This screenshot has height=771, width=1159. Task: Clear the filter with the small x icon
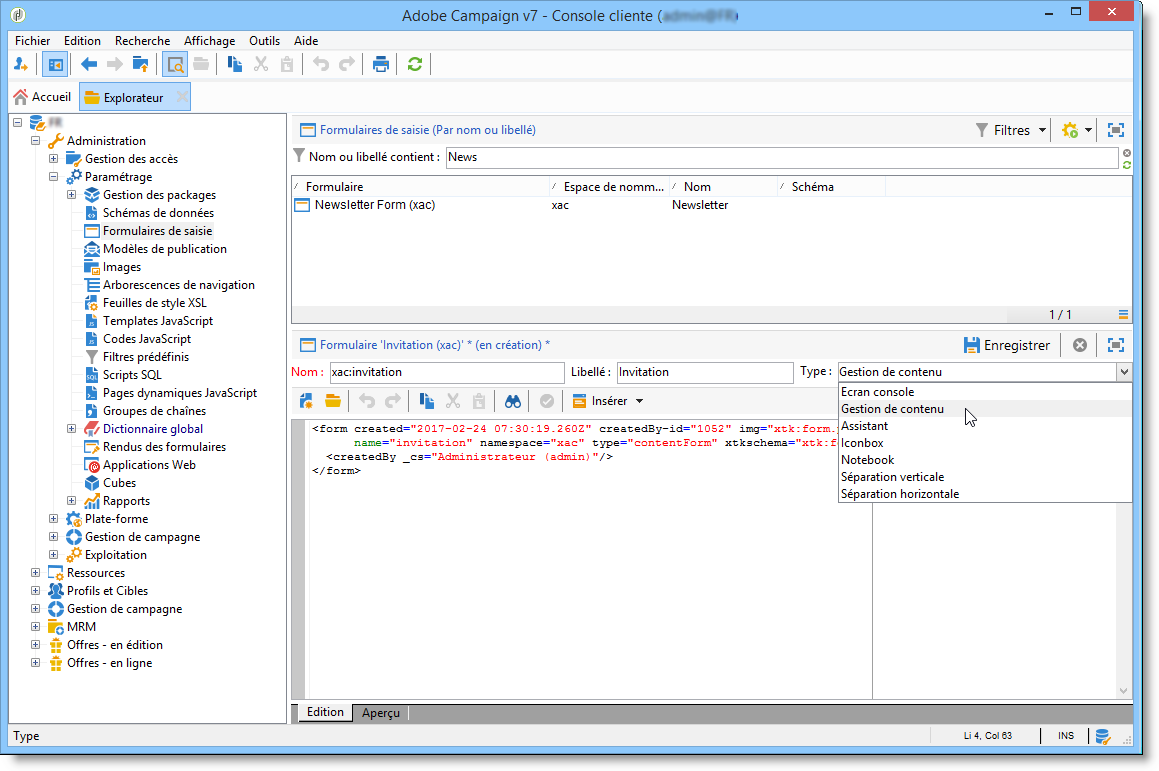1126,153
